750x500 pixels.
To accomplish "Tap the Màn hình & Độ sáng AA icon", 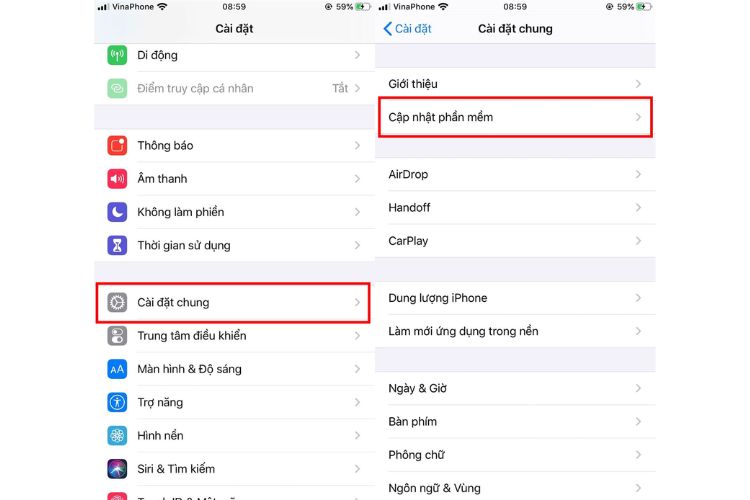I will click(x=117, y=369).
